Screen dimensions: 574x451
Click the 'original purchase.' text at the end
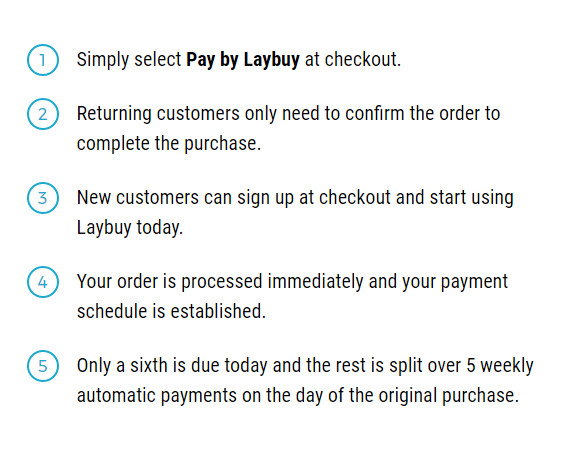click(x=449, y=396)
